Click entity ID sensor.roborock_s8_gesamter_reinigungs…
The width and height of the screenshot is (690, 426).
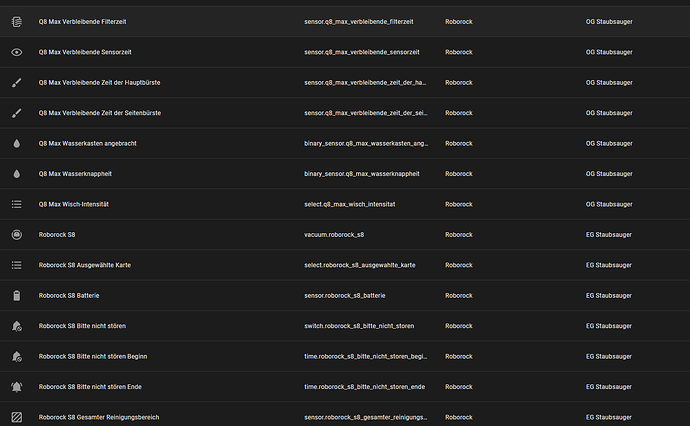366,417
